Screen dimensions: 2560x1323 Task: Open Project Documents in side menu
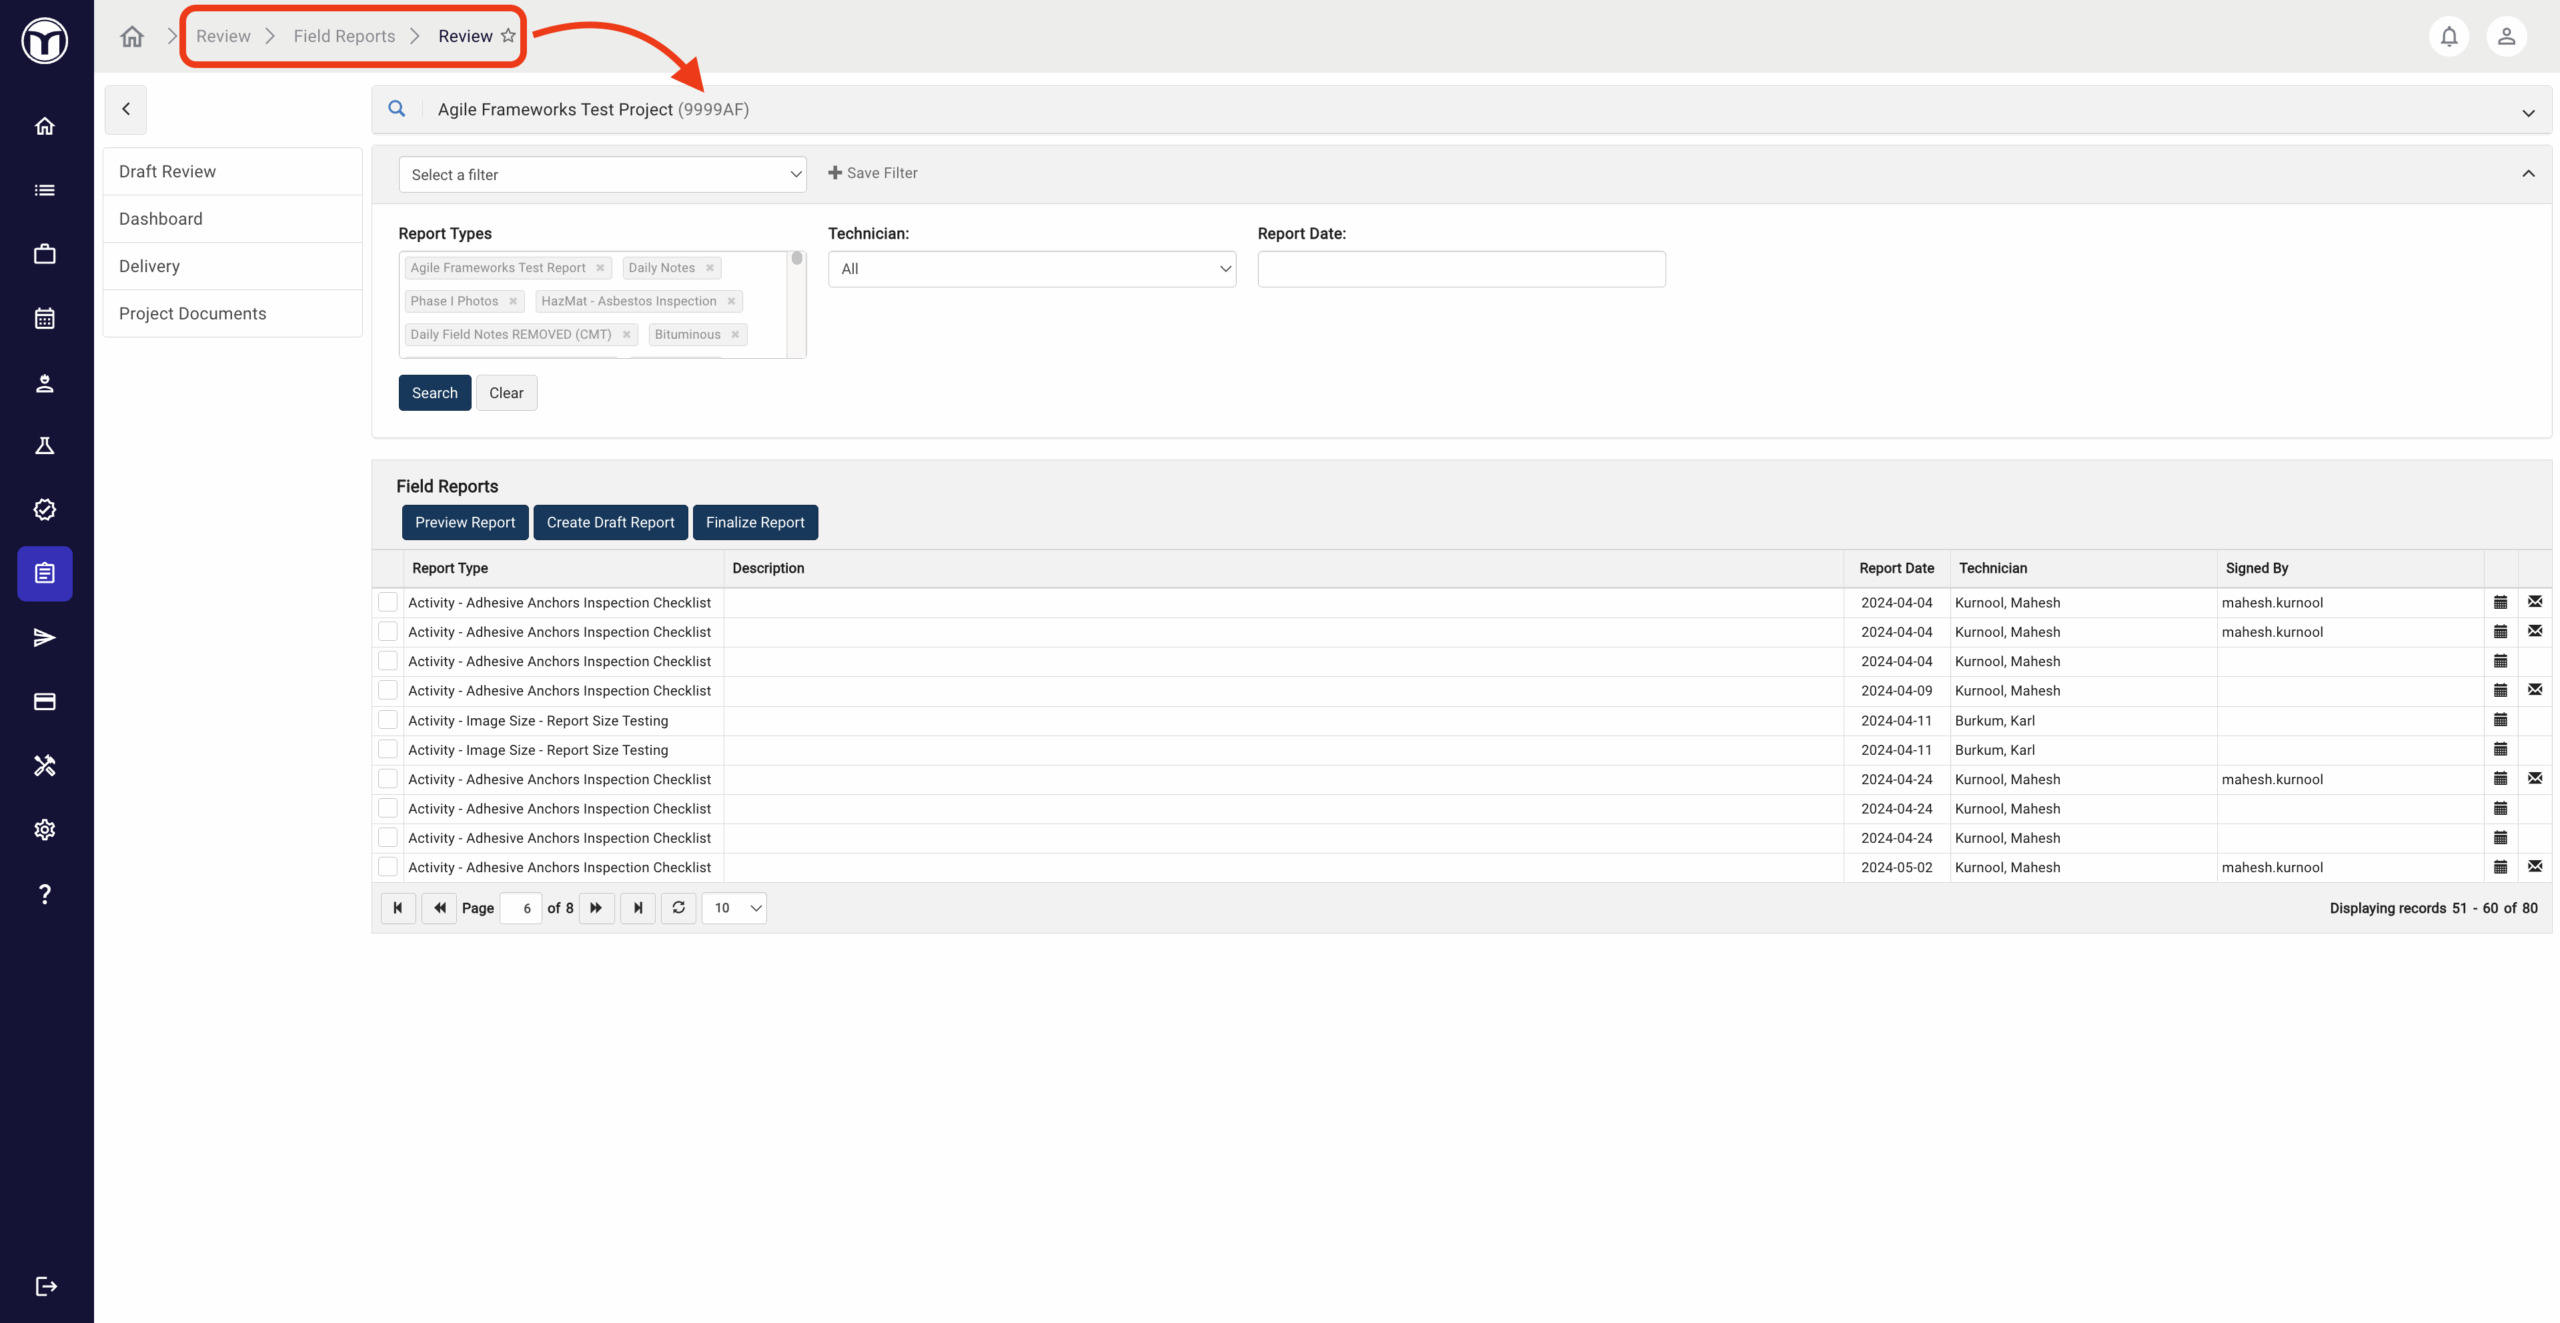[233, 314]
